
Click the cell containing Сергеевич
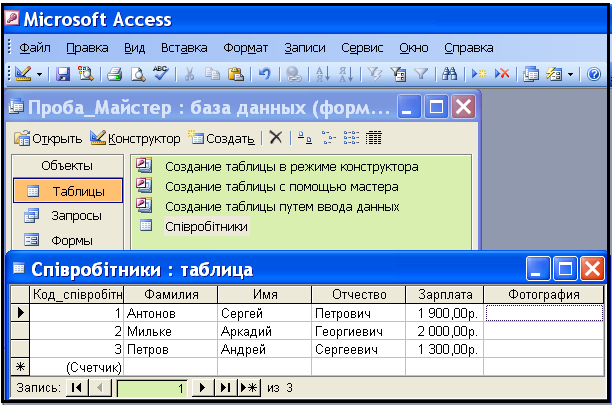click(x=358, y=349)
